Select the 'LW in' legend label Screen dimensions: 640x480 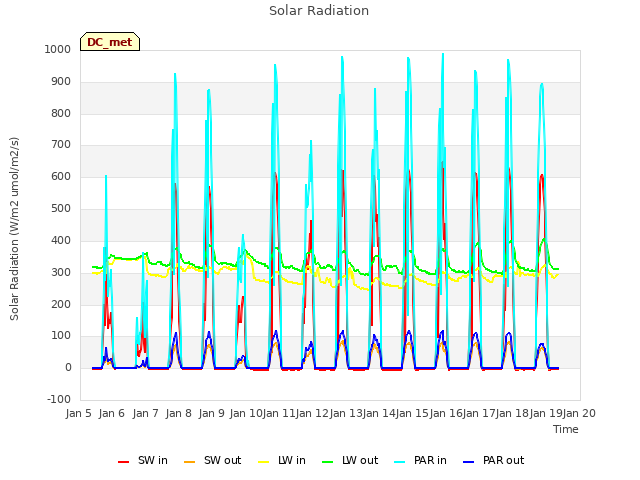coord(292,460)
